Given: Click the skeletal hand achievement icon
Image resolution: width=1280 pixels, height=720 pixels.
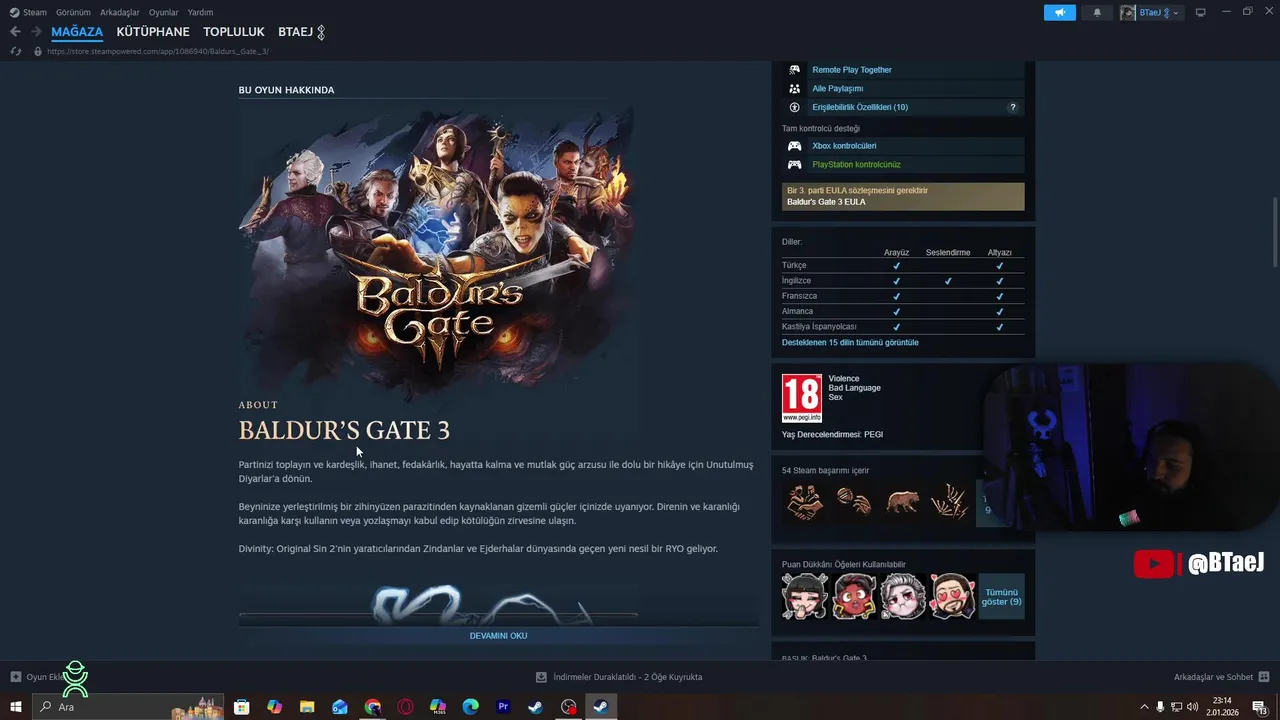Looking at the screenshot, I should 950,502.
